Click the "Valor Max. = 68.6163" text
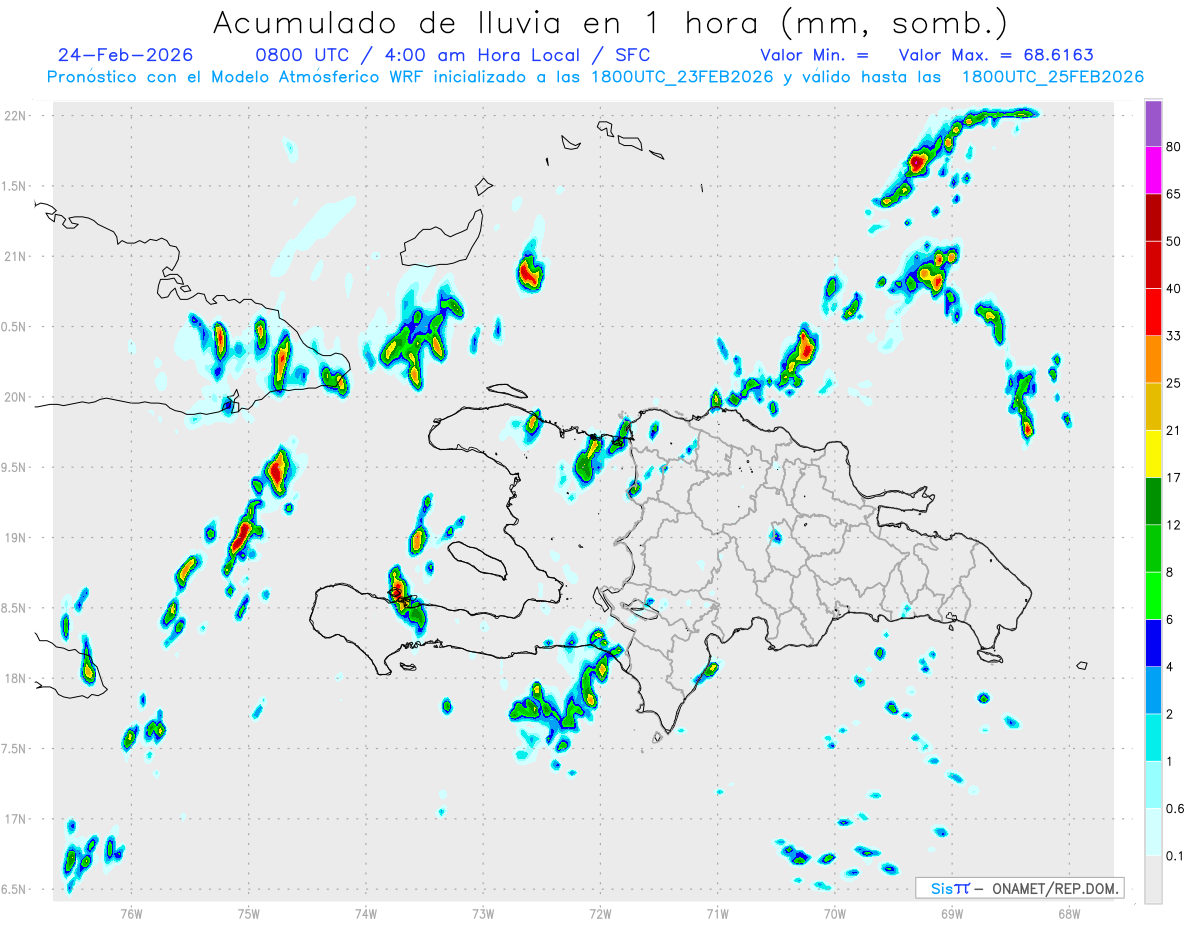The height and width of the screenshot is (927, 1200). [996, 55]
